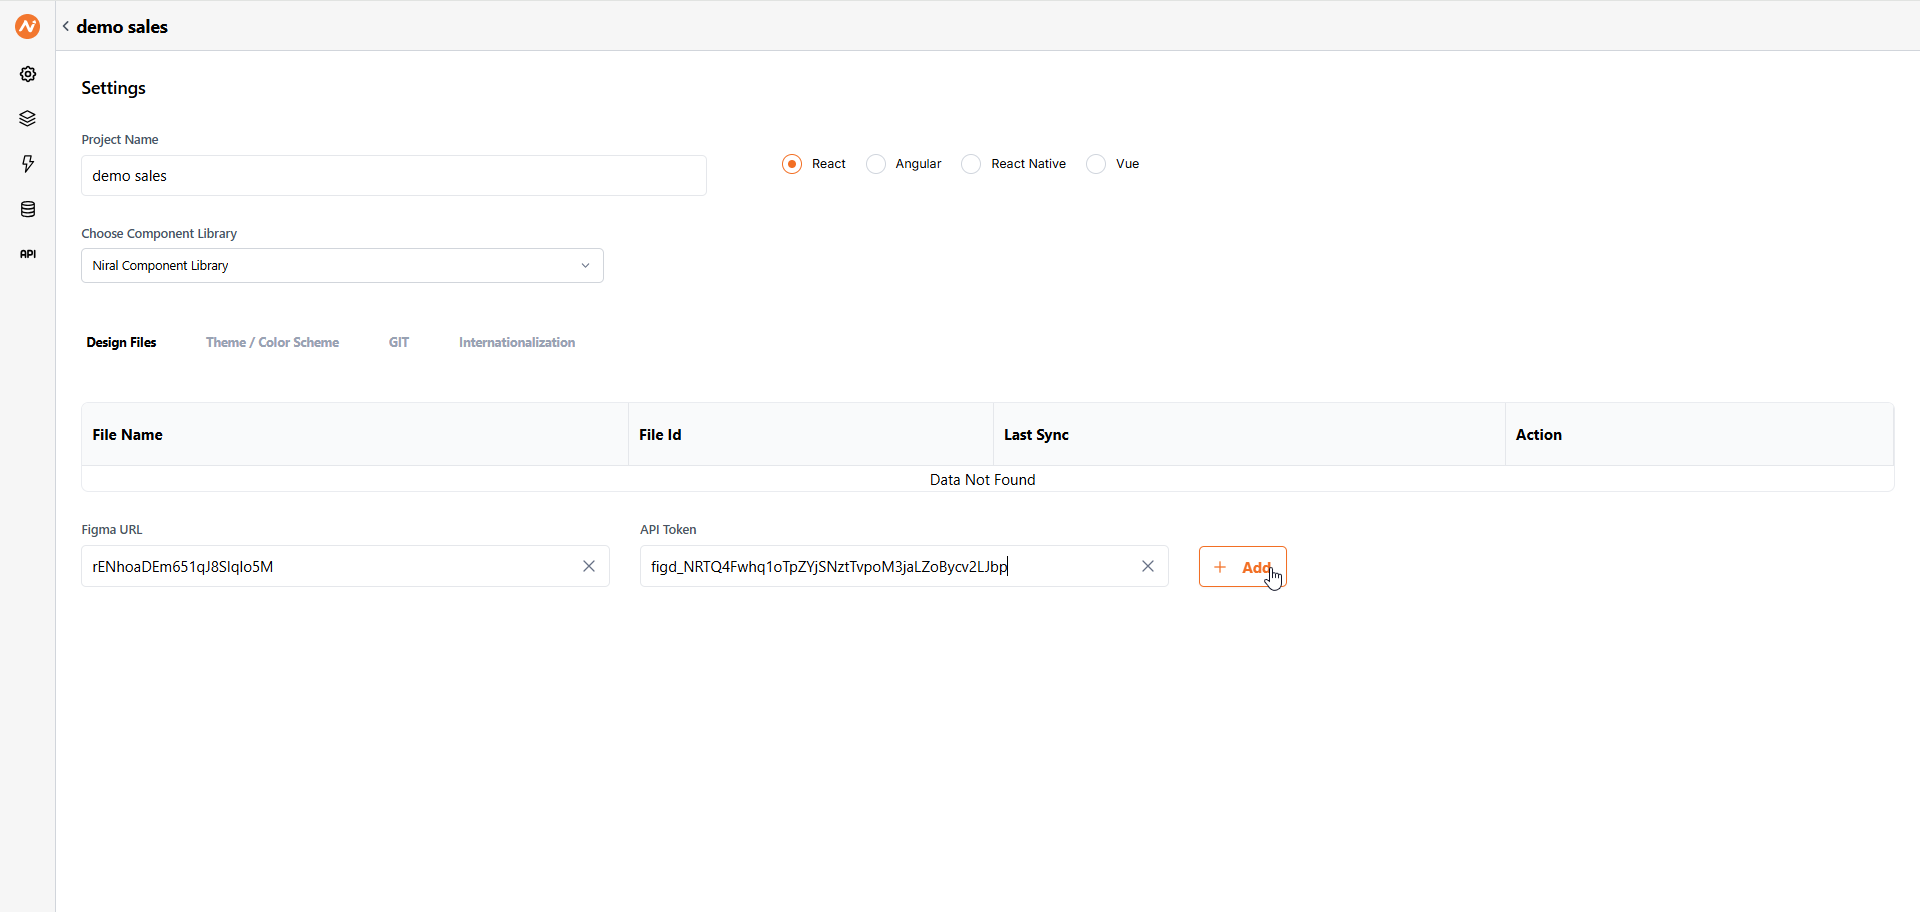Click inside the Project Name field
The image size is (1920, 912).
tap(393, 175)
